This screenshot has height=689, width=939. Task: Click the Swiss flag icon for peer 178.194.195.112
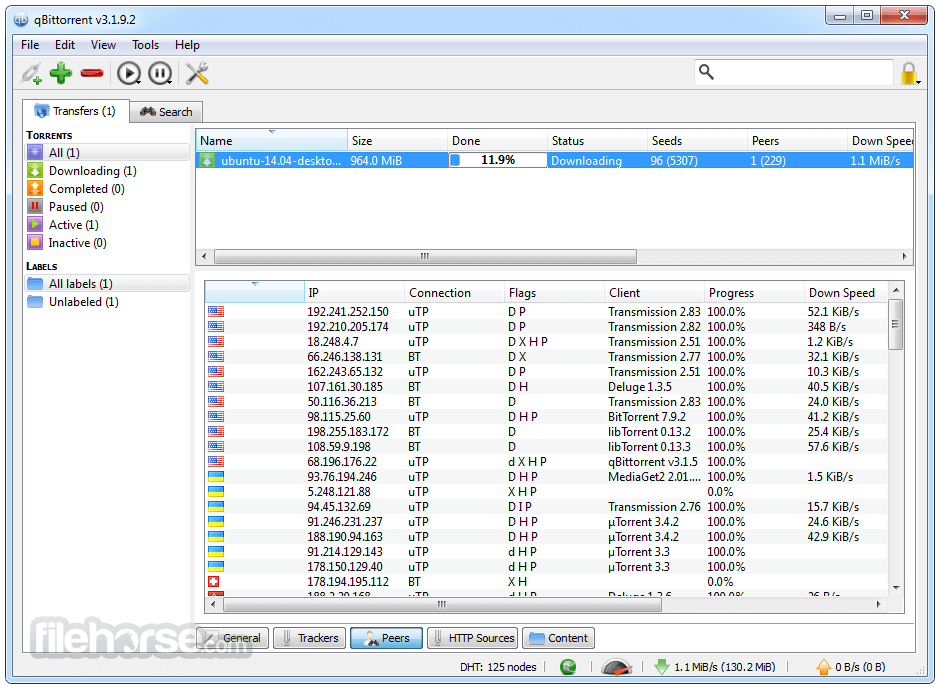213,581
